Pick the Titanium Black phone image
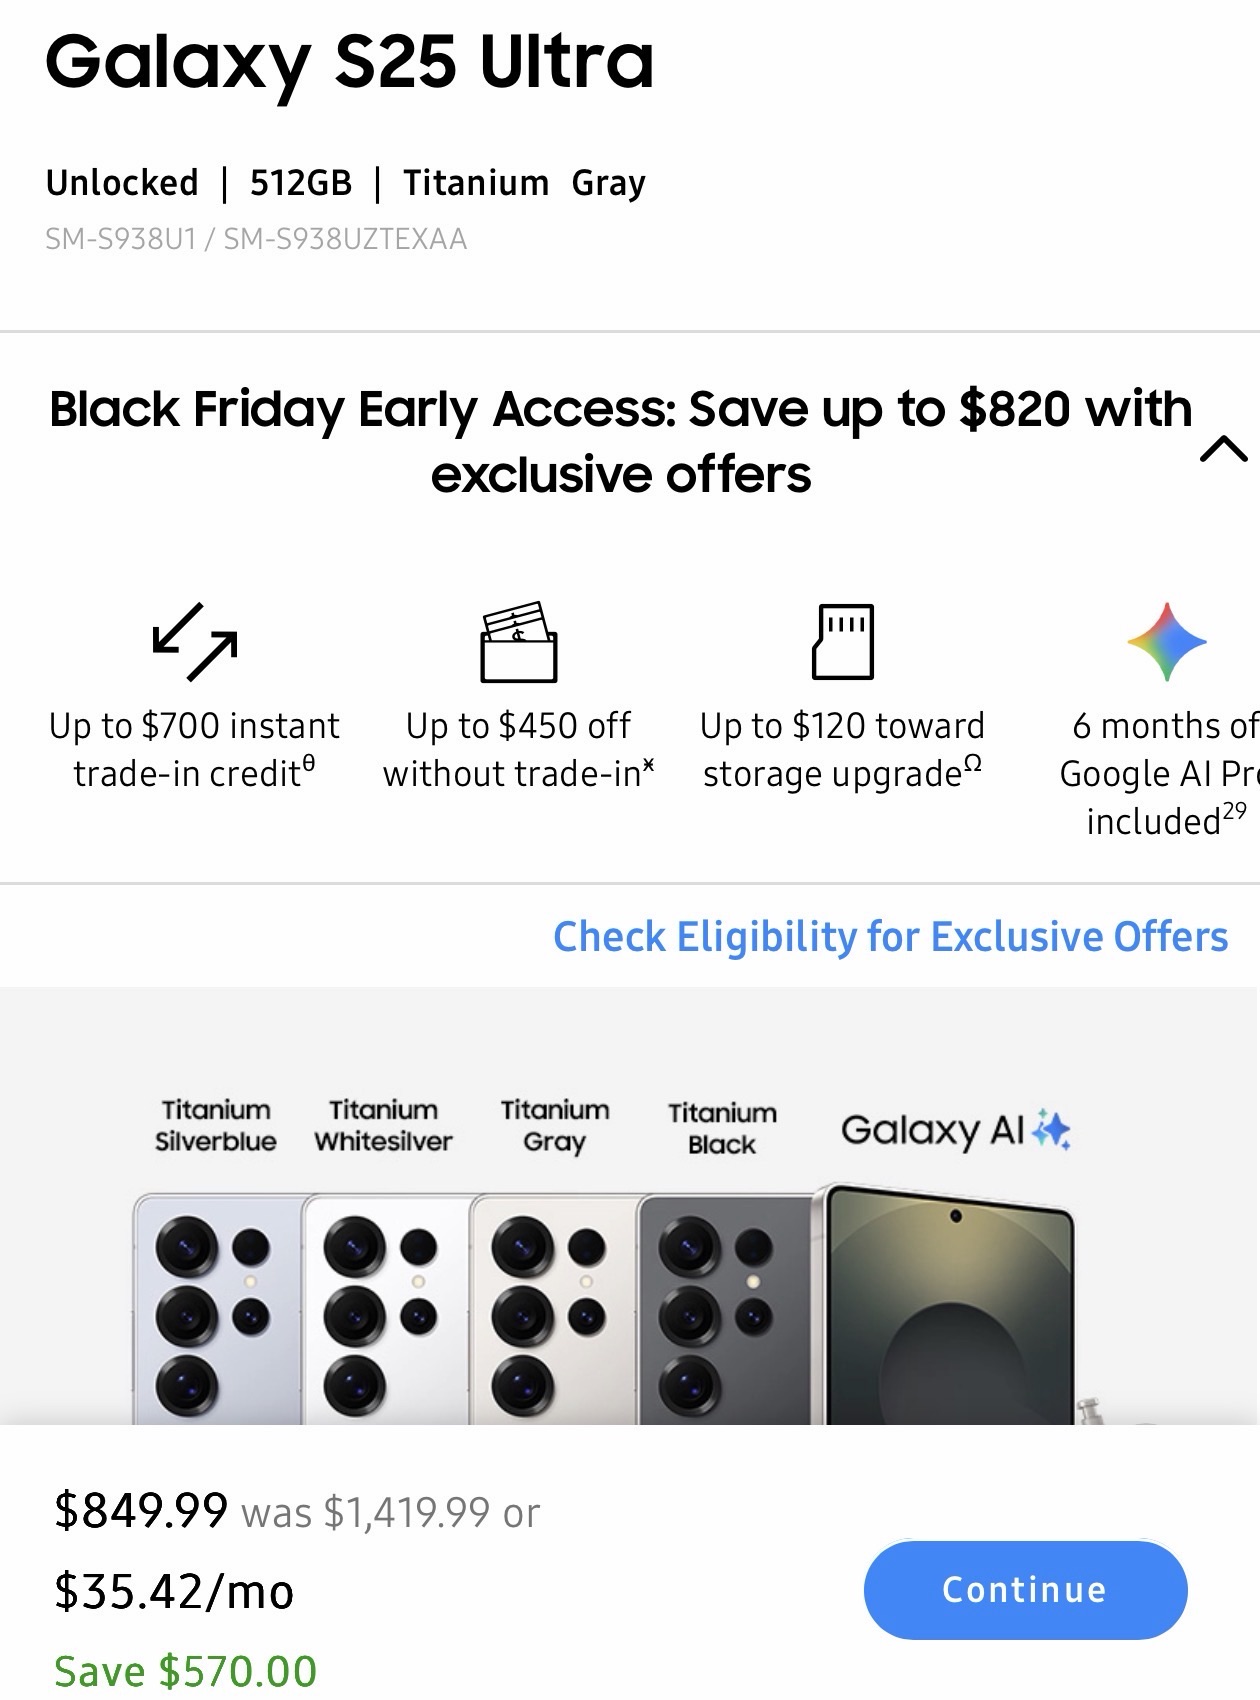 click(722, 1308)
